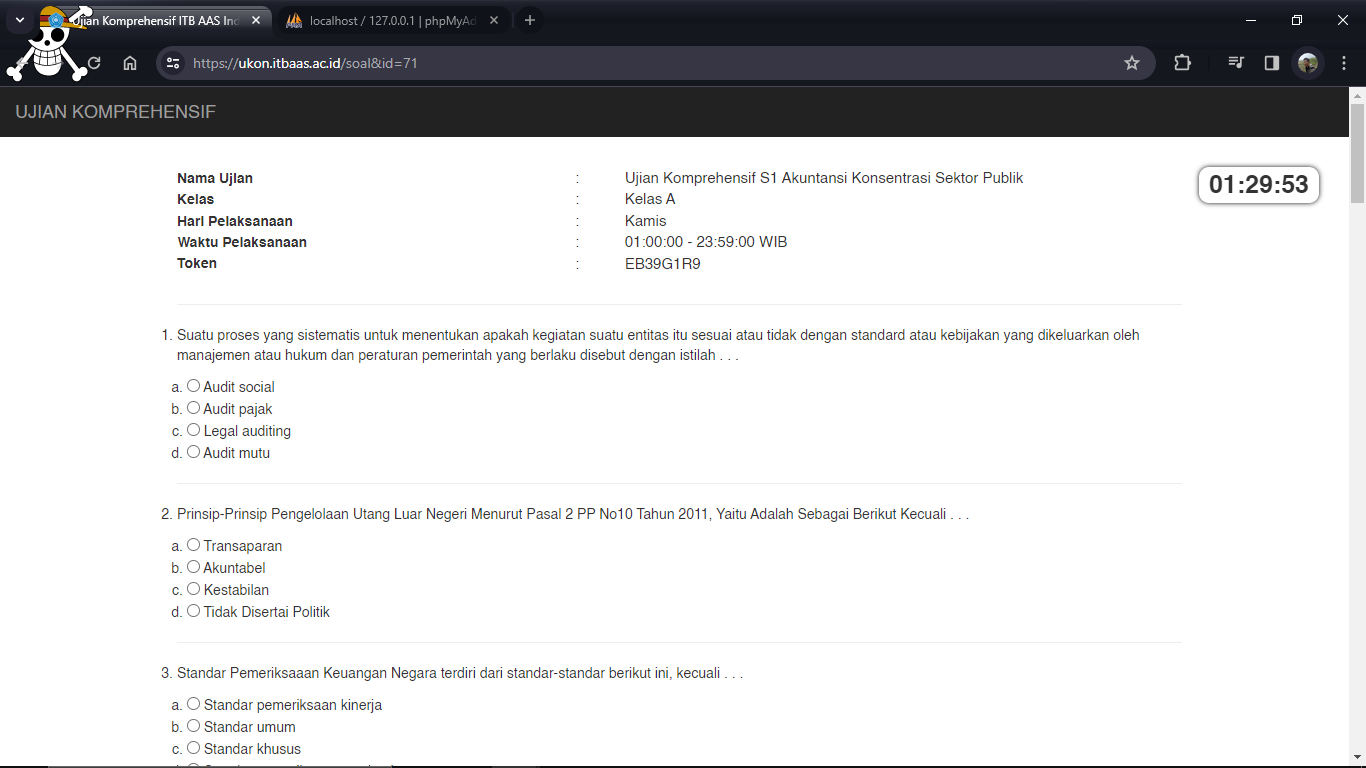Select answer Transaparan

(x=194, y=545)
